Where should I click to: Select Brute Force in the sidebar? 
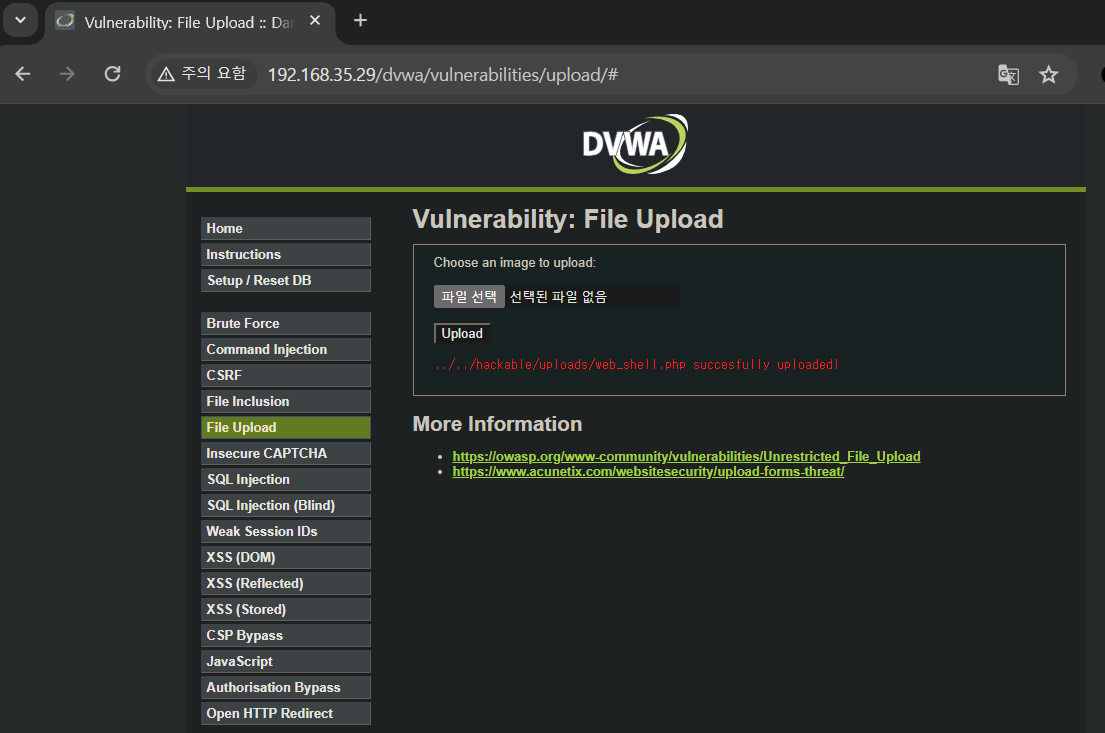(285, 324)
